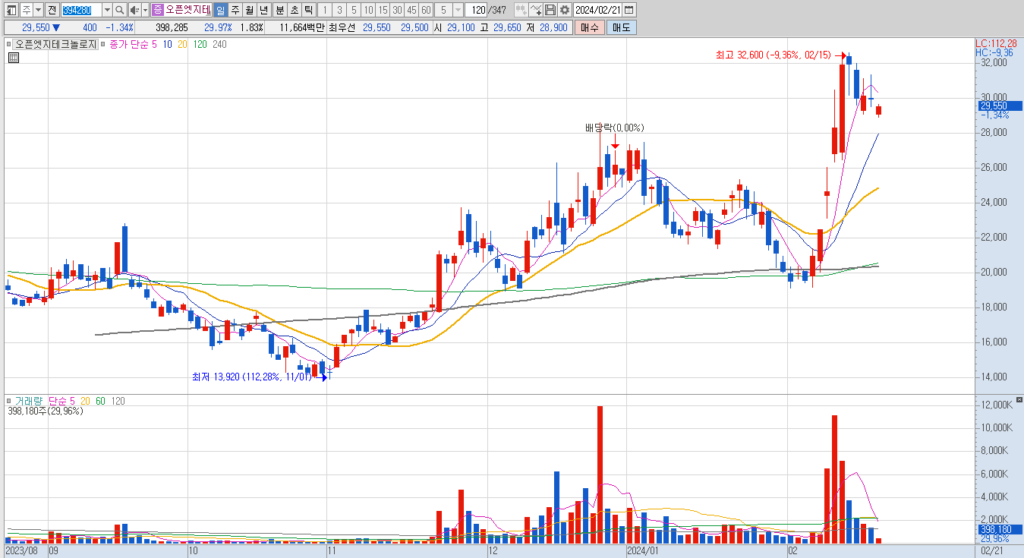
Task: Expand dropdown arrow next to 주 box
Action: pos(39,10)
